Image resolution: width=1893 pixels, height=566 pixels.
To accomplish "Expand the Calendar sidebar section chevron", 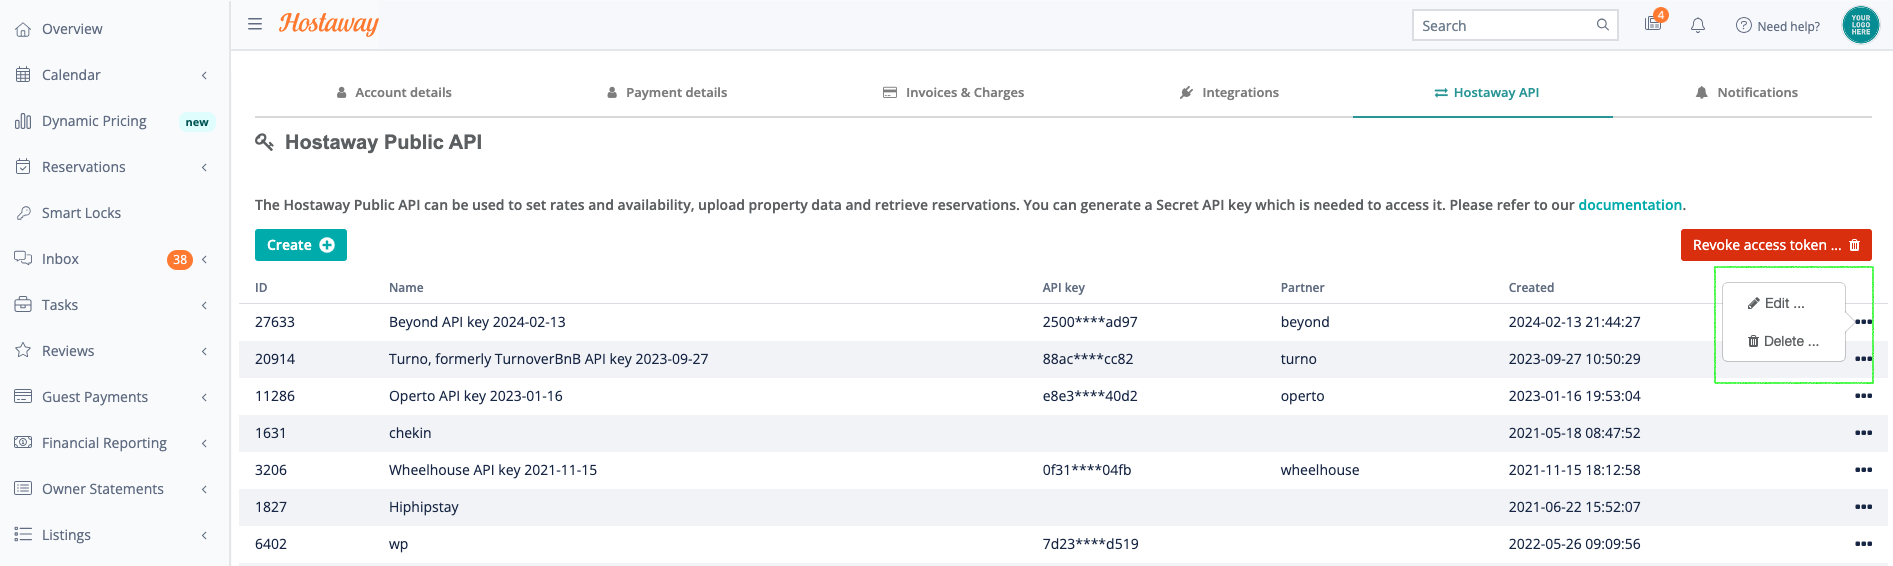I will 204,75.
